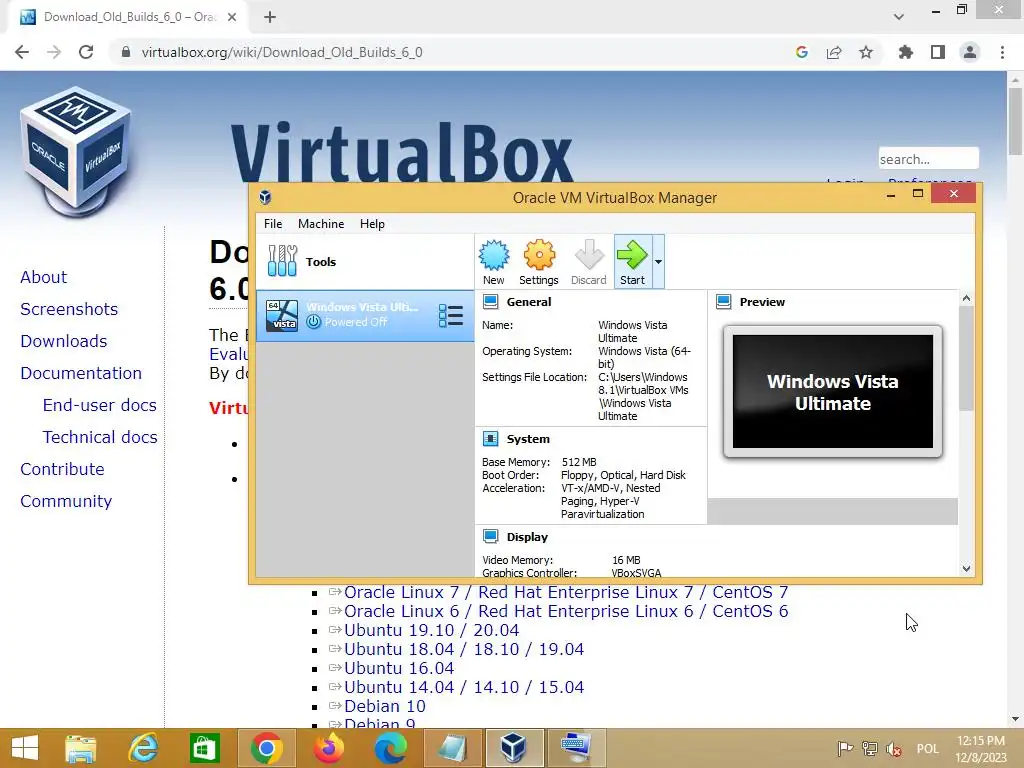This screenshot has height=768, width=1024.
Task: Open Internet Explorer from the taskbar
Action: point(144,748)
